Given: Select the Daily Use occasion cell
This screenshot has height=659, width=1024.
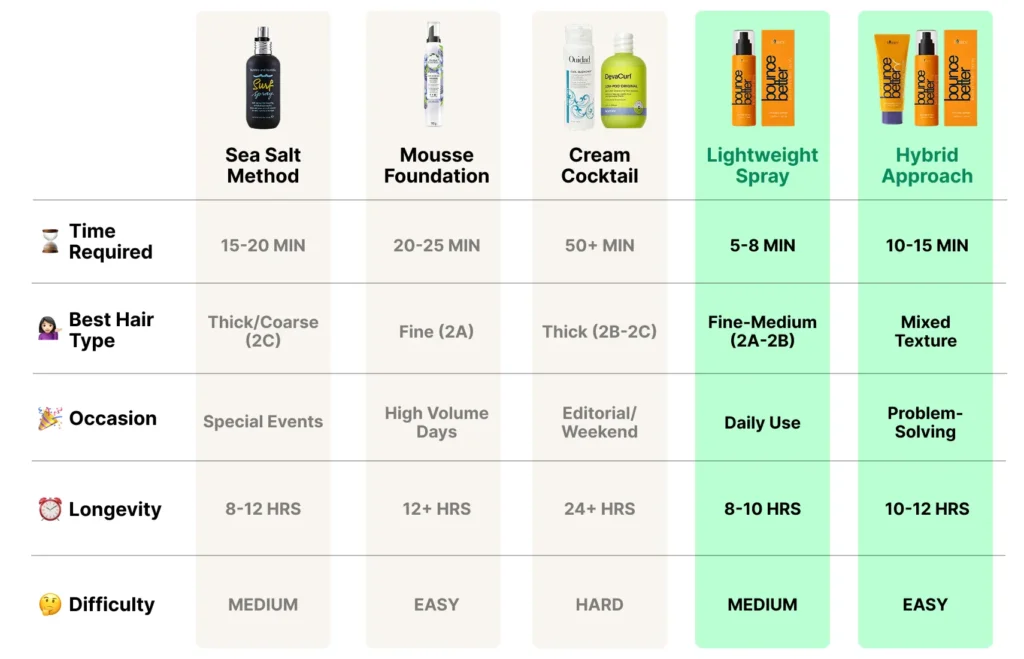Looking at the screenshot, I should pyautogui.click(x=762, y=423).
